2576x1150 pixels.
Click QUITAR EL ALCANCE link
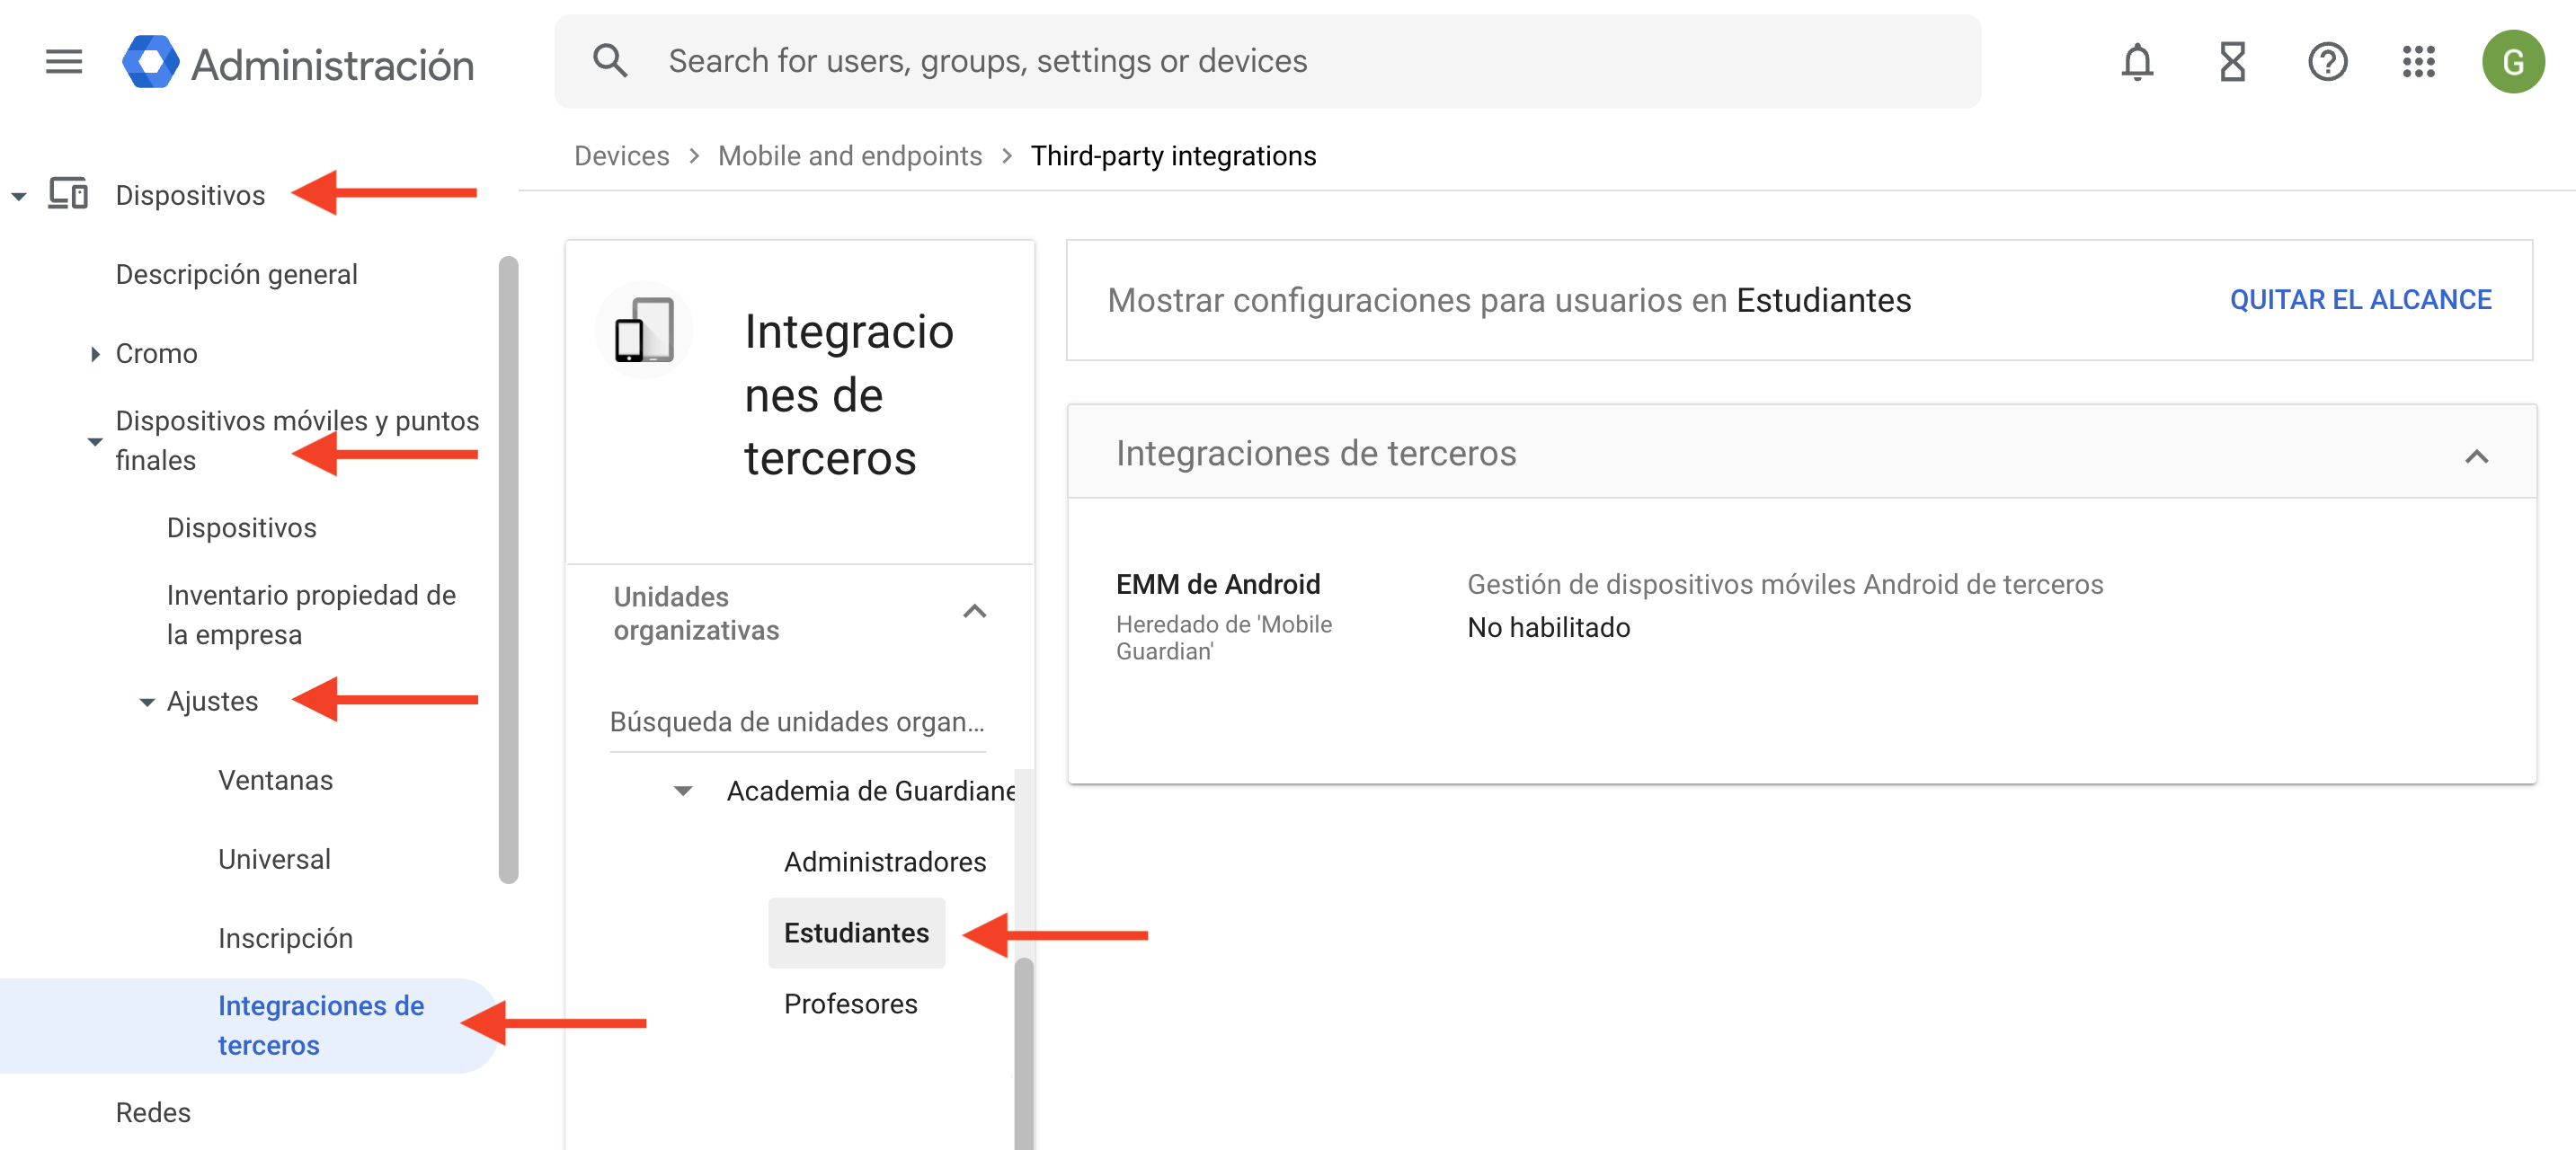2360,300
